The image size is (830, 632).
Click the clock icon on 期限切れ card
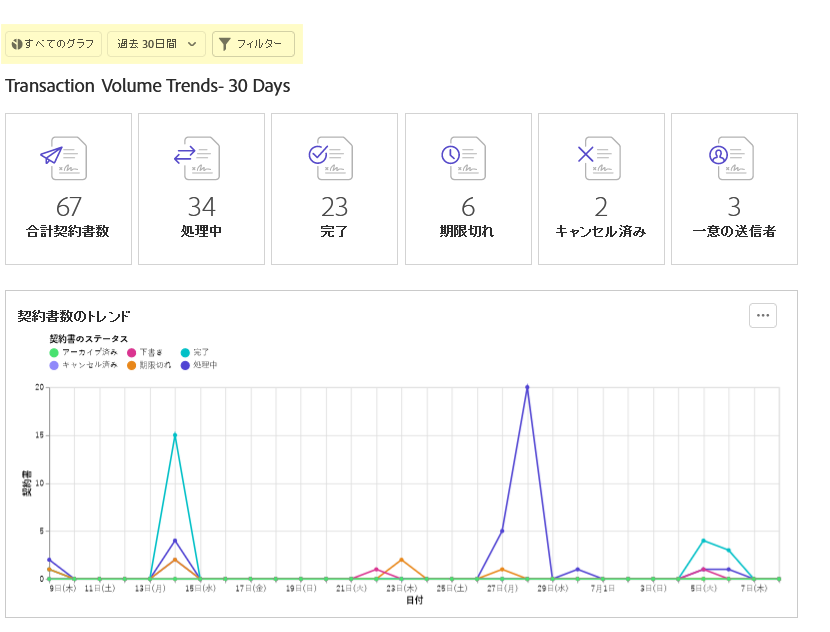click(x=450, y=155)
